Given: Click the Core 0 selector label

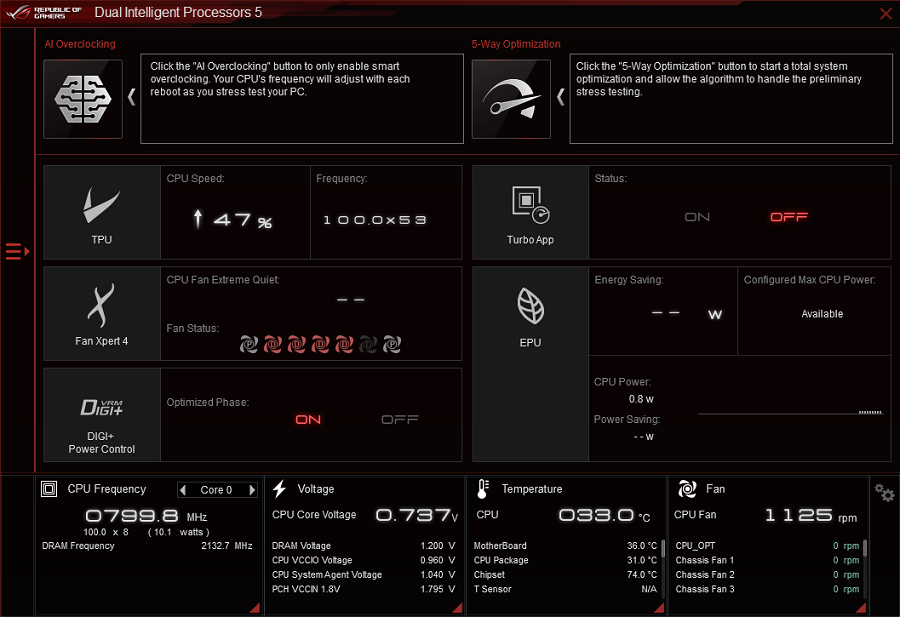Looking at the screenshot, I should (216, 490).
